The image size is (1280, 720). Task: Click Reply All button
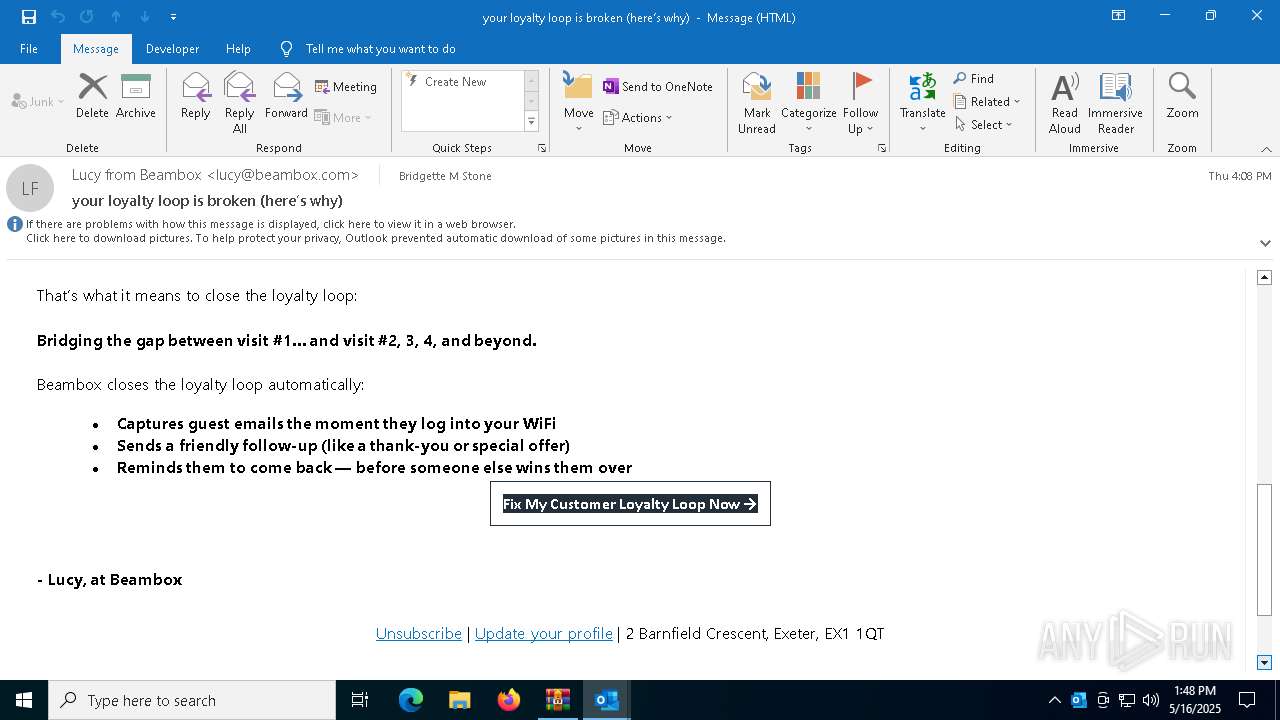239,103
